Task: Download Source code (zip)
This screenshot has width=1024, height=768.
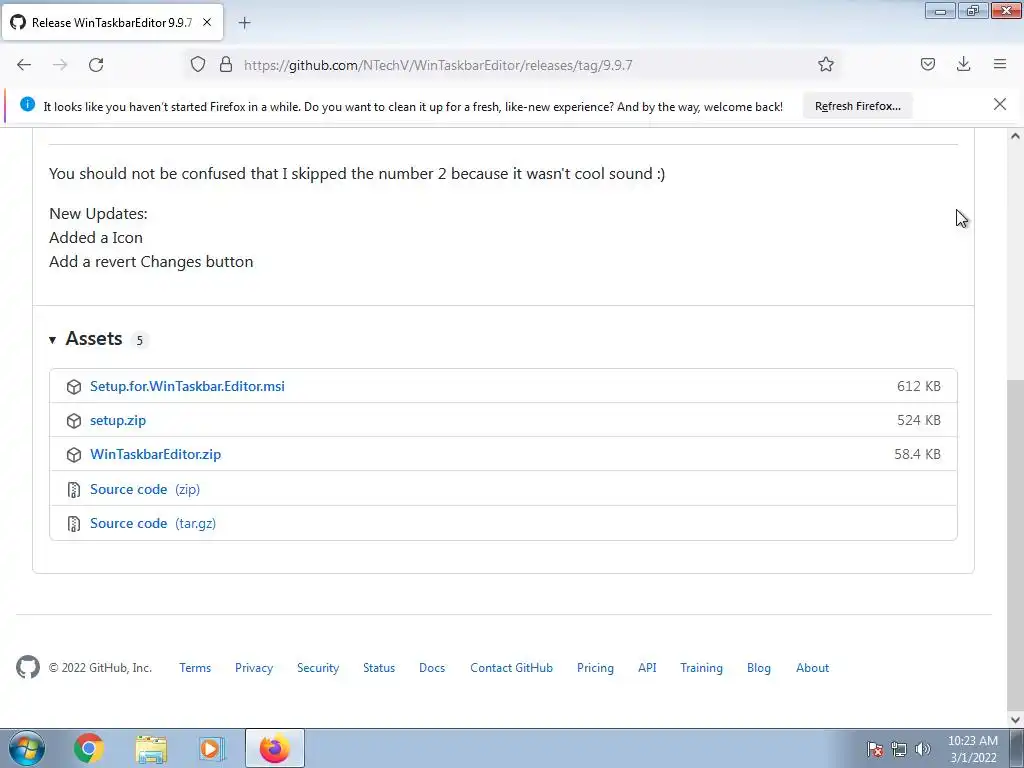Action: pos(145,489)
